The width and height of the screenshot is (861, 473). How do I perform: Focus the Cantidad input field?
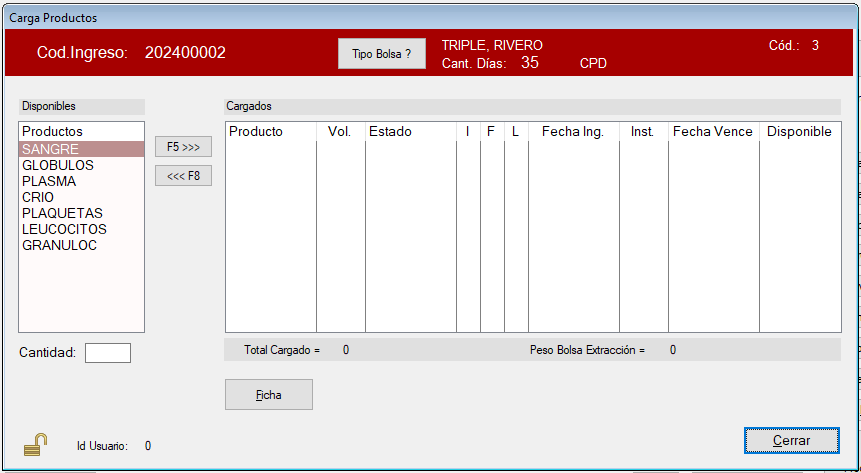(x=108, y=352)
